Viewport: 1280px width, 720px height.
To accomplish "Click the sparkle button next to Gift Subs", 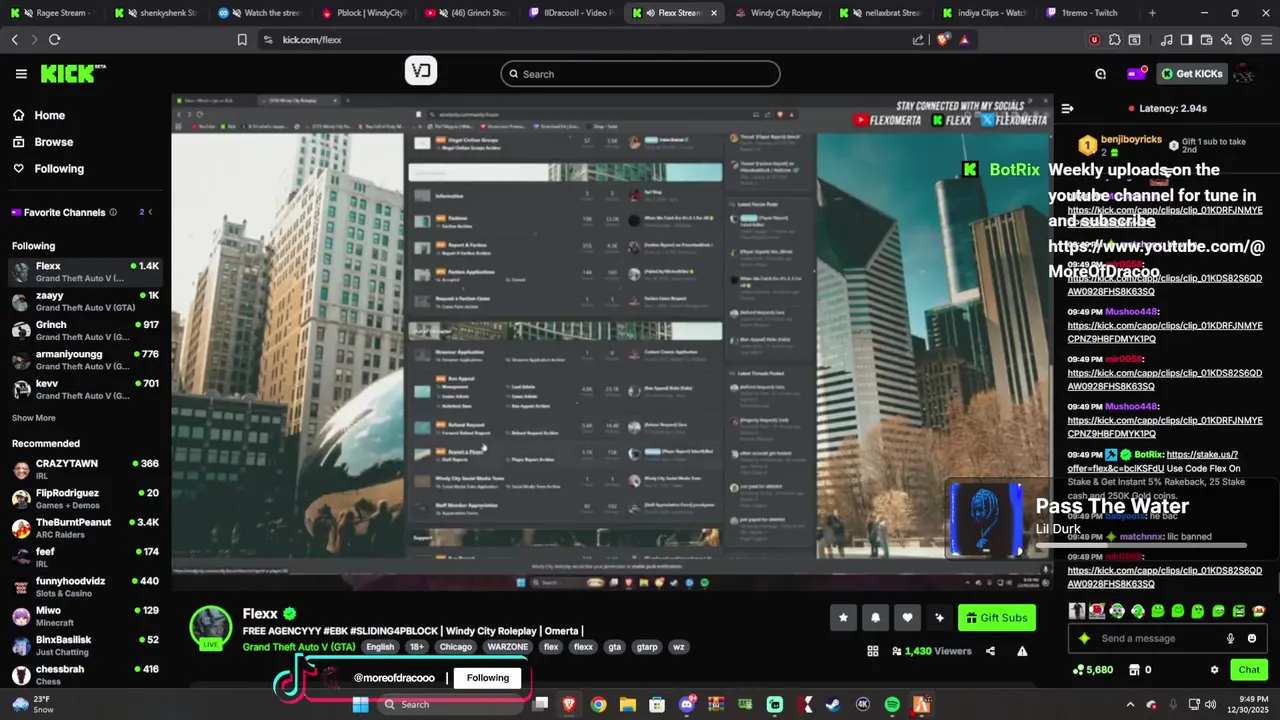I will point(939,618).
